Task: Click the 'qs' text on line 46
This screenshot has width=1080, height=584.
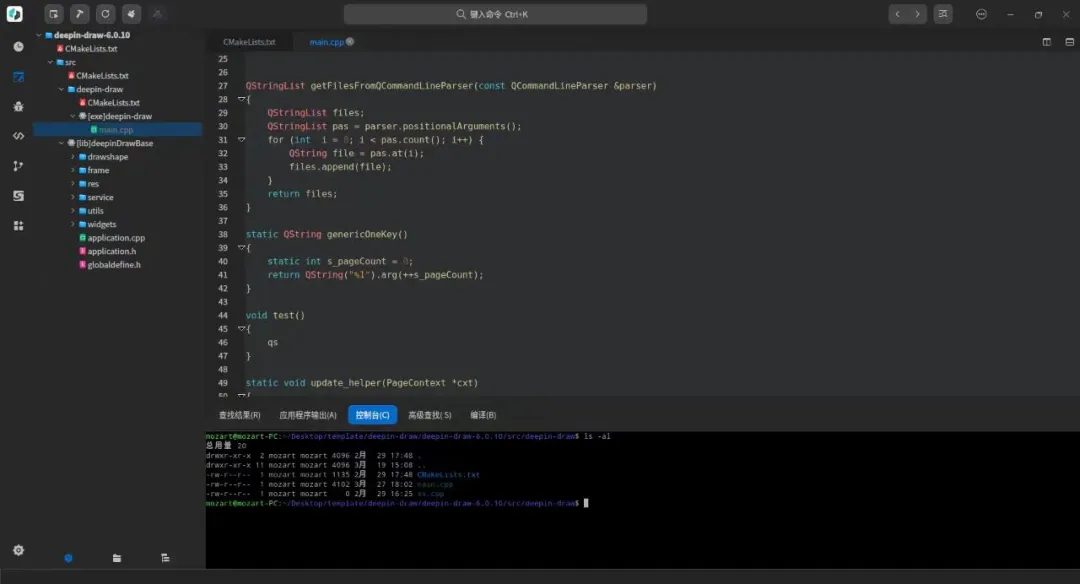Action: click(273, 342)
